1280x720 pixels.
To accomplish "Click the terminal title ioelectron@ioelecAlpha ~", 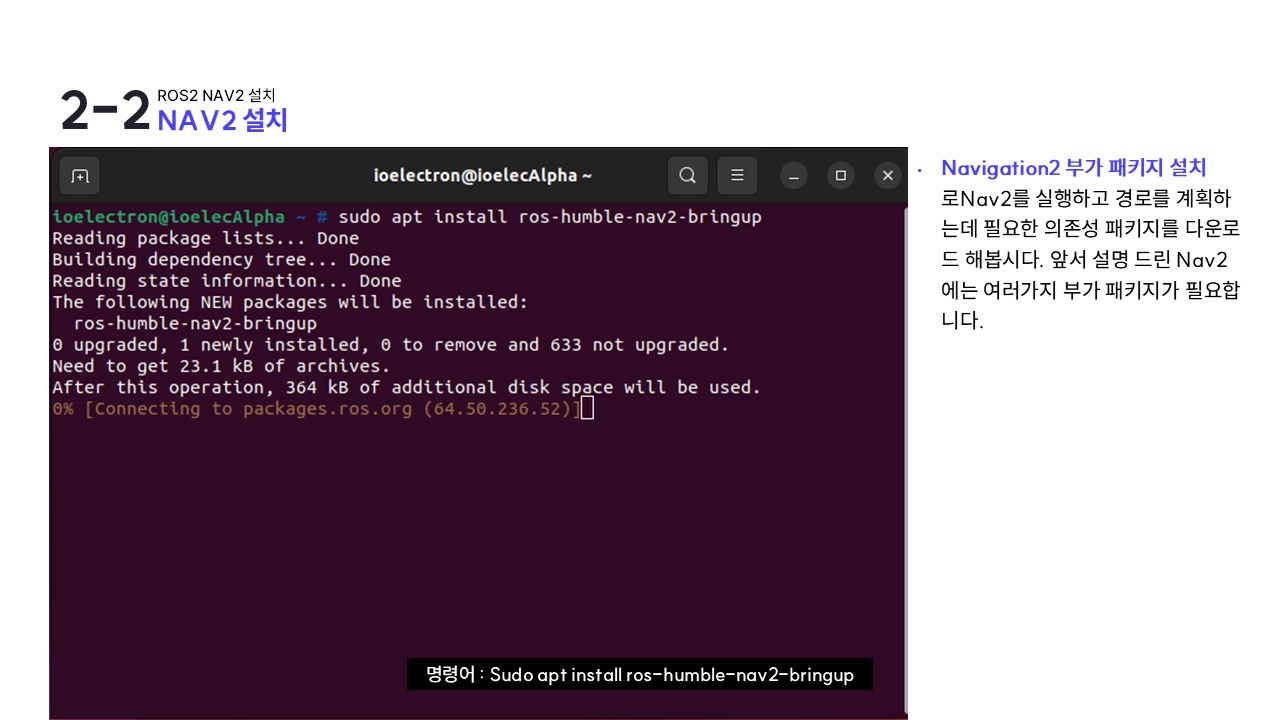I will click(x=483, y=176).
